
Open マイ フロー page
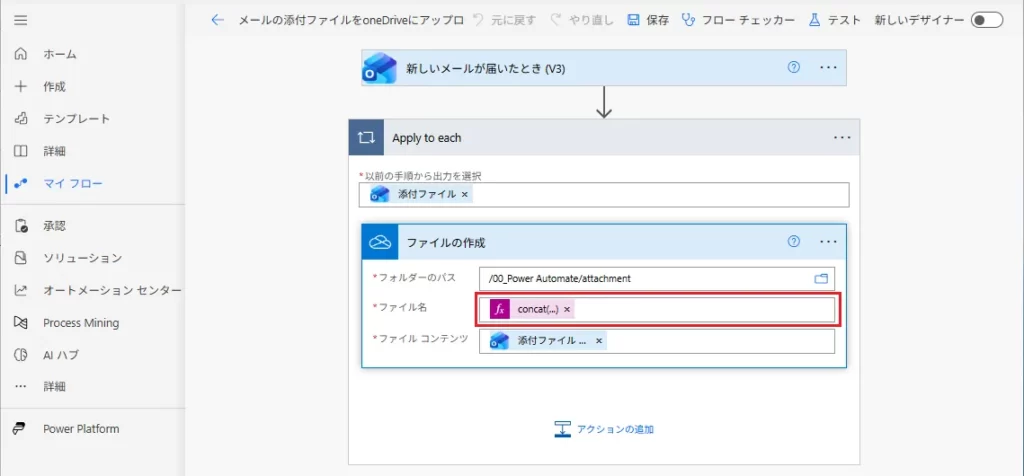[x=72, y=183]
